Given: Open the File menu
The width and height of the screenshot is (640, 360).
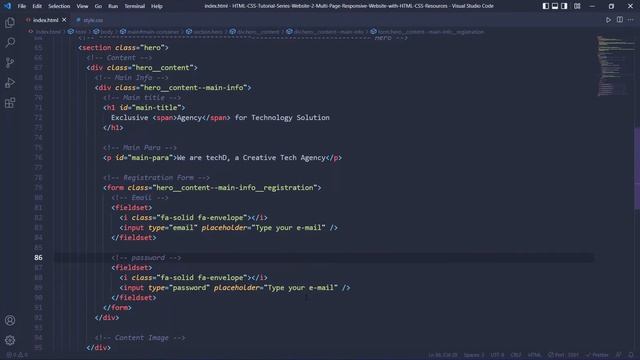Looking at the screenshot, I should [x=22, y=6].
